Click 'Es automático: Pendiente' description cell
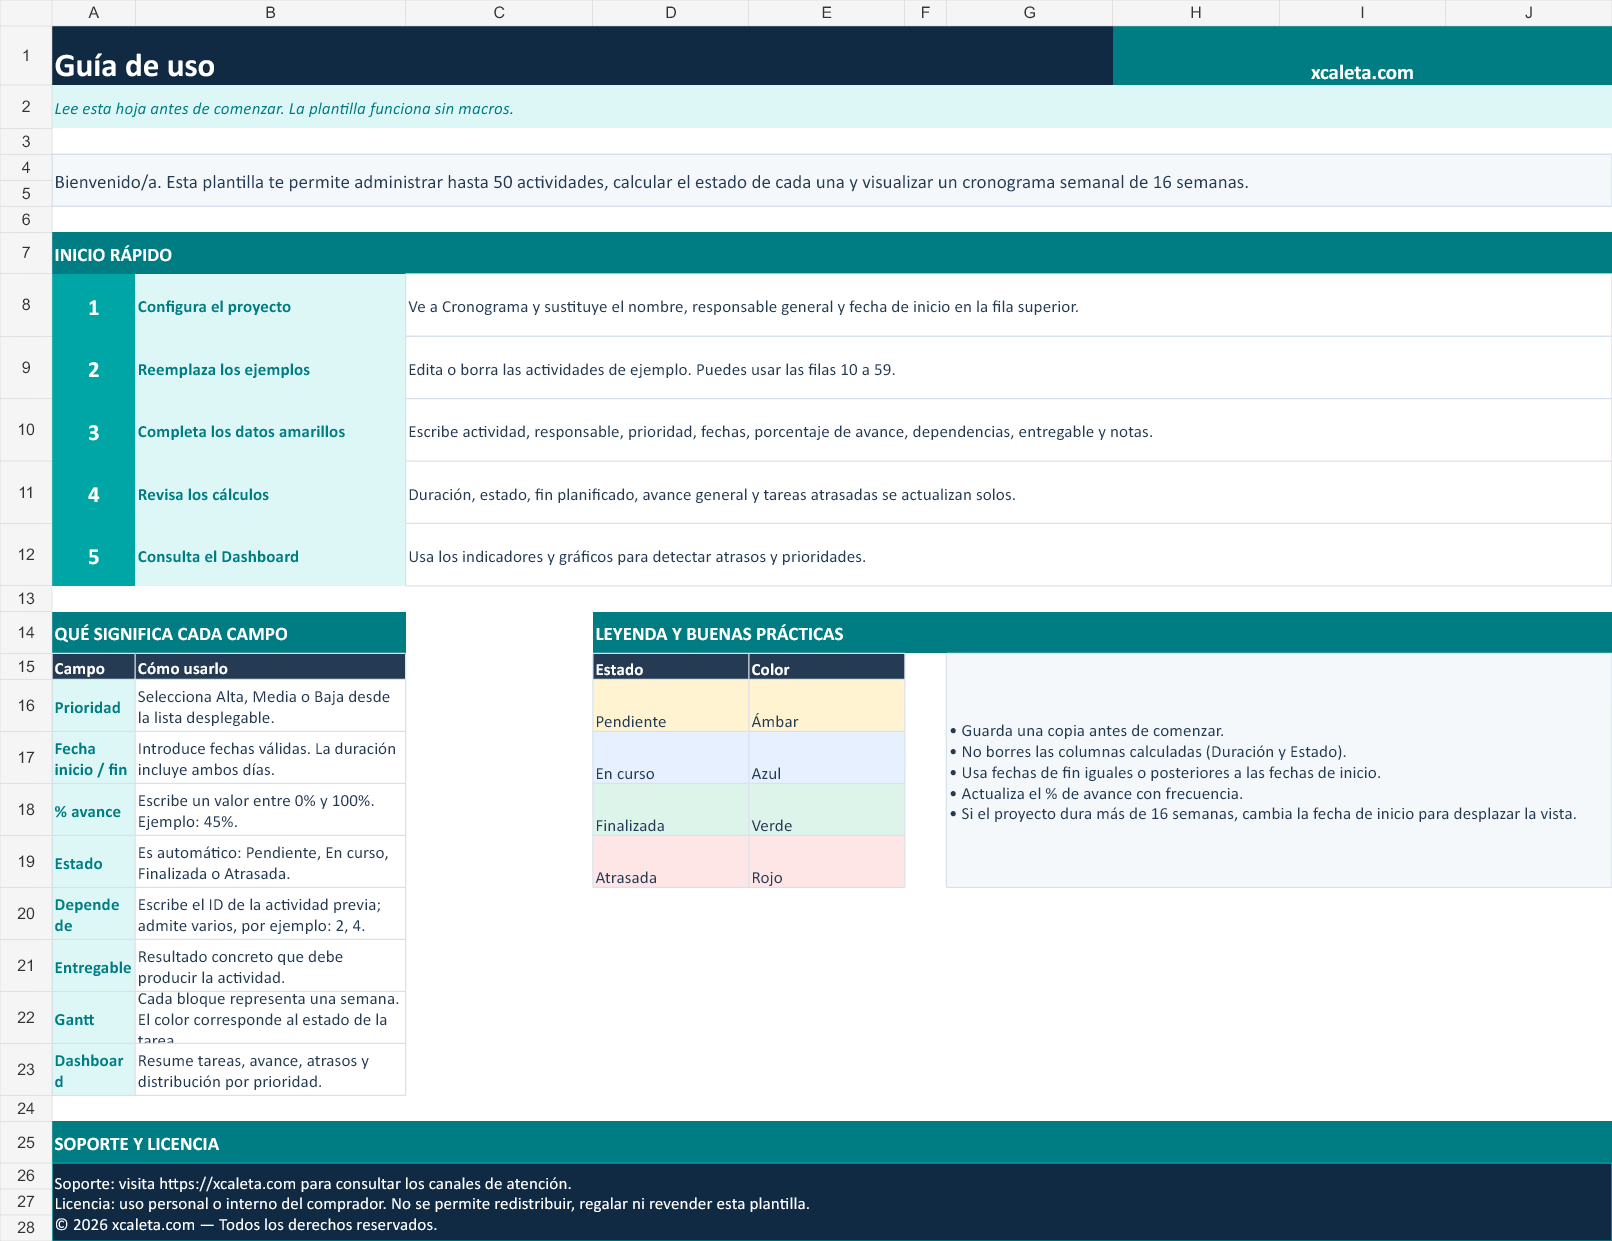 270,862
